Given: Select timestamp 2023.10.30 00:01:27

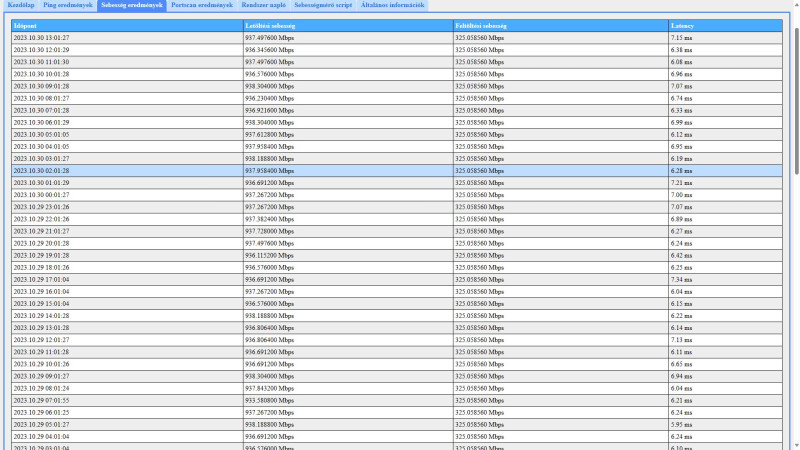Looking at the screenshot, I should click(41, 195).
